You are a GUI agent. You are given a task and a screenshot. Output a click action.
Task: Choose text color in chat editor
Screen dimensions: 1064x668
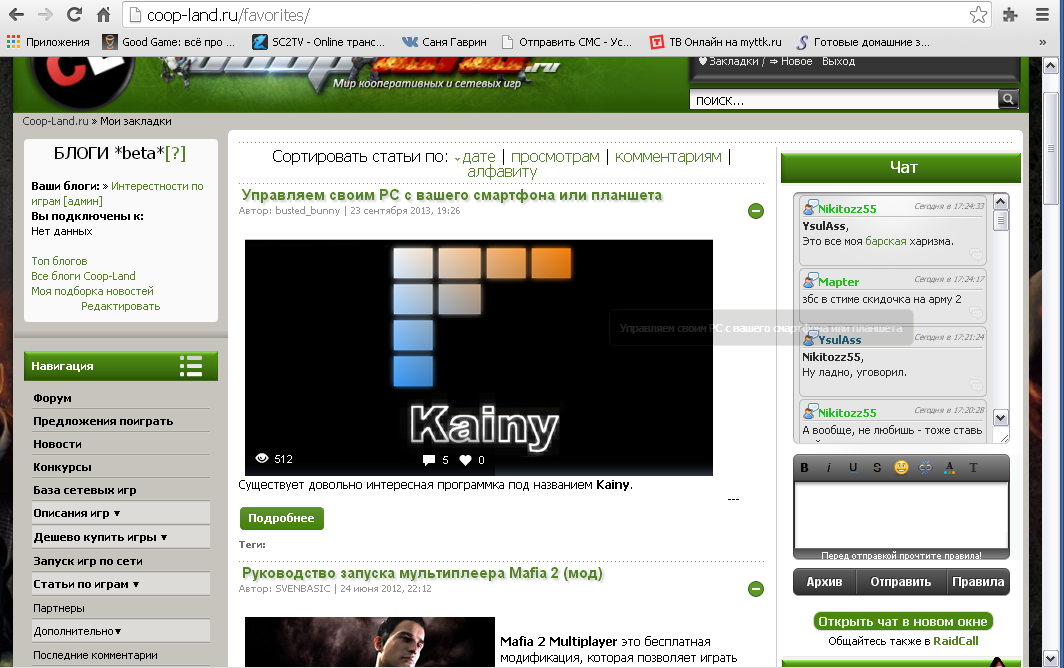coord(949,467)
